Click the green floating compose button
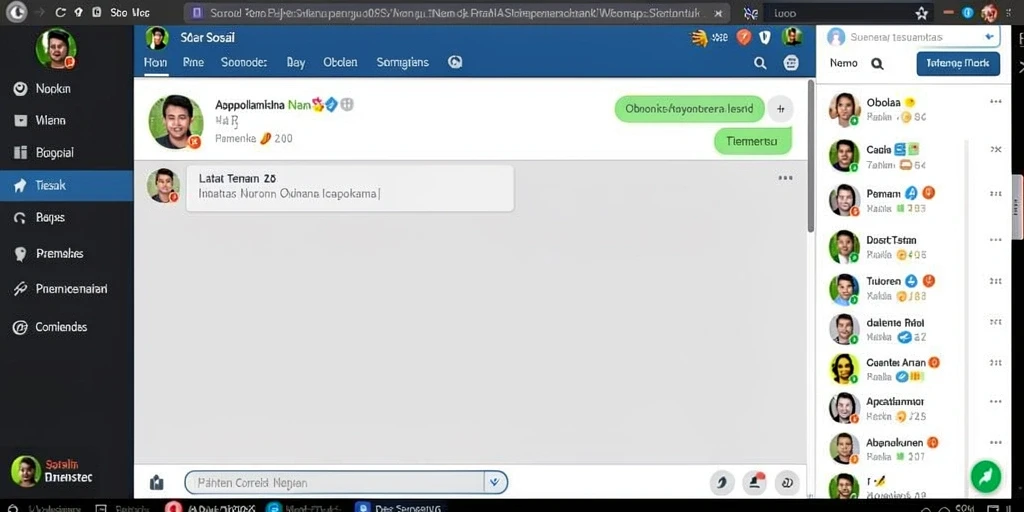1024x512 pixels. tap(985, 476)
